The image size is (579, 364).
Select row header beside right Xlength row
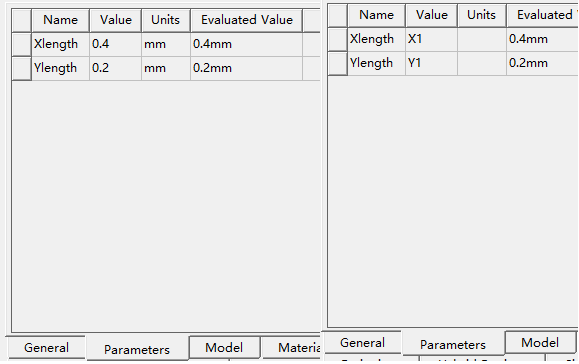tap(338, 39)
